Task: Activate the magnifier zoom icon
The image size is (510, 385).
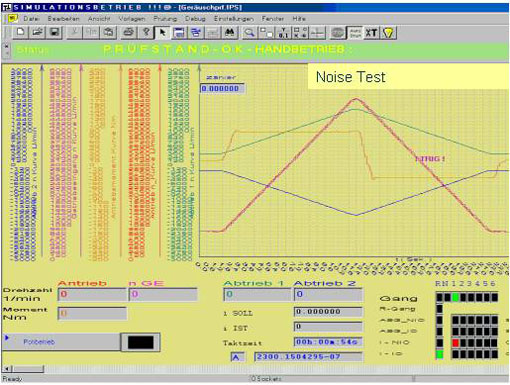Action: pyautogui.click(x=249, y=33)
